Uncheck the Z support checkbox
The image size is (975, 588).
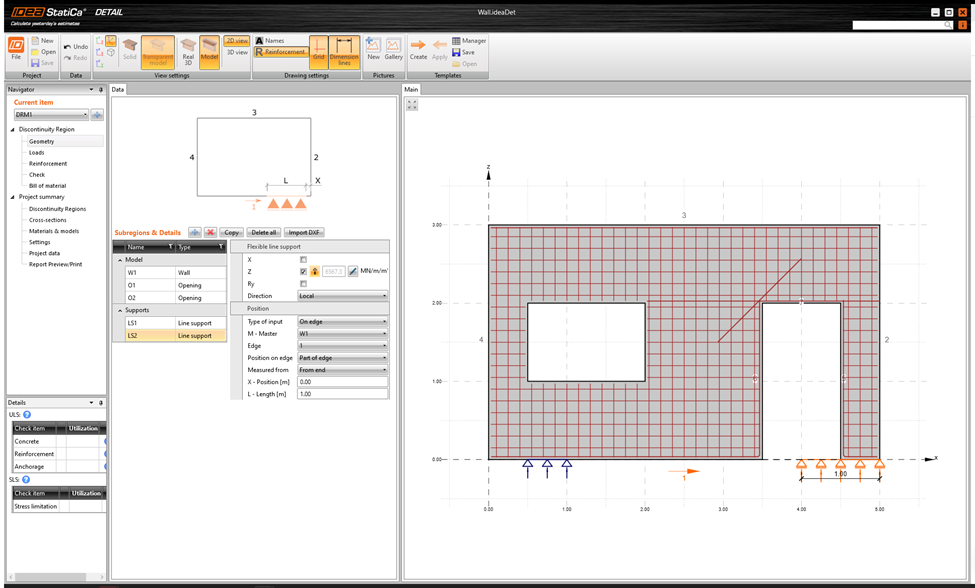[304, 271]
